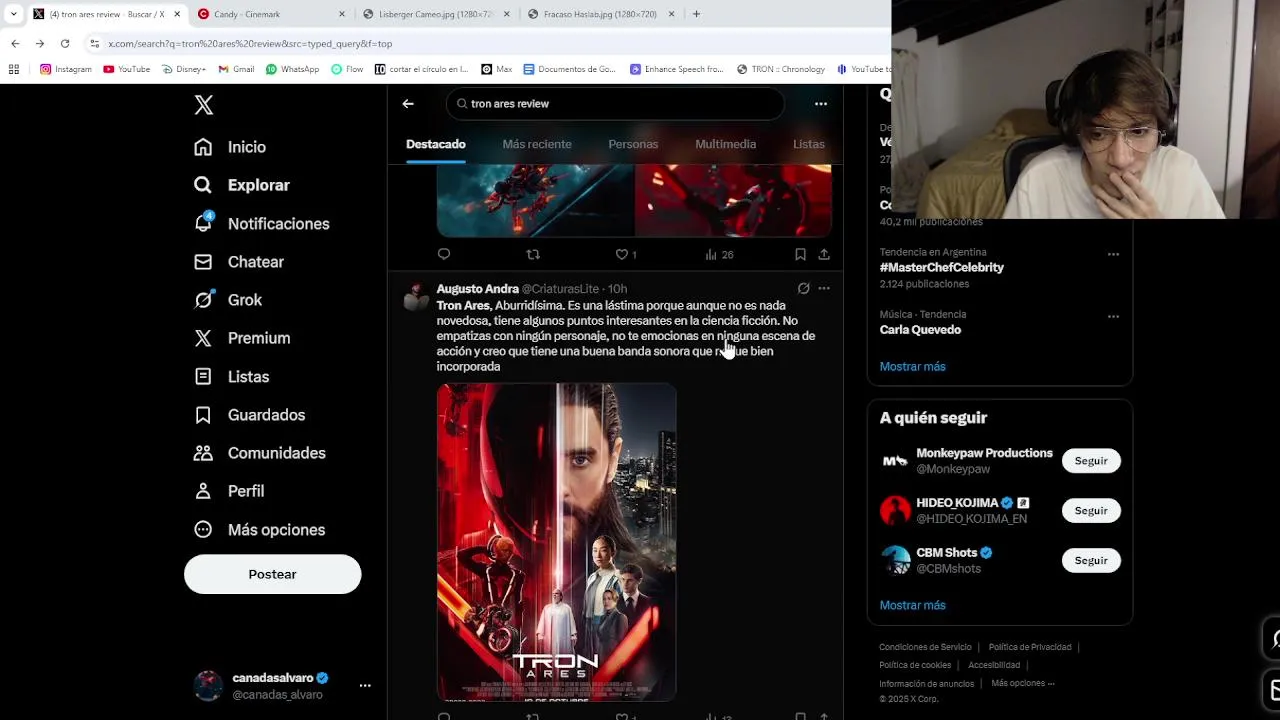The height and width of the screenshot is (720, 1280).
Task: Open a new browser tab
Action: click(x=696, y=14)
